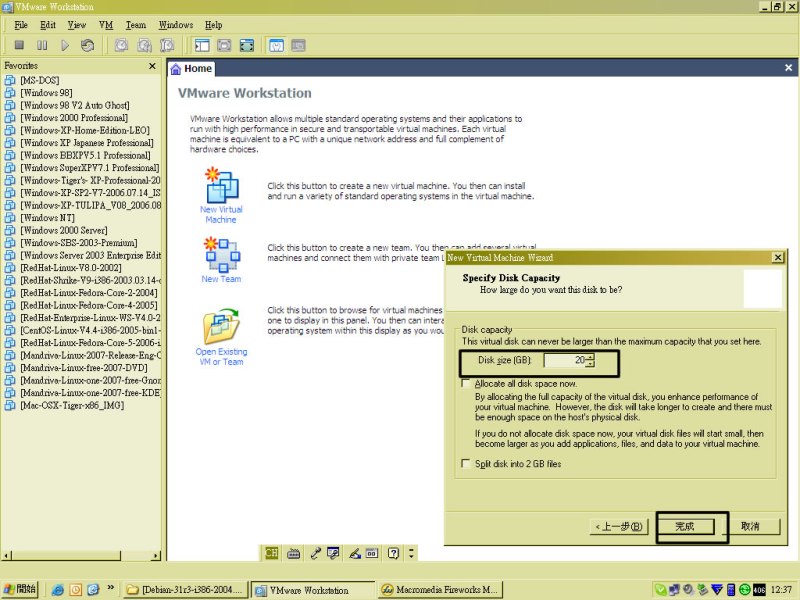Viewport: 800px width, 600px height.
Task: Click favorites scrollbar left arrow
Action: pyautogui.click(x=6, y=556)
